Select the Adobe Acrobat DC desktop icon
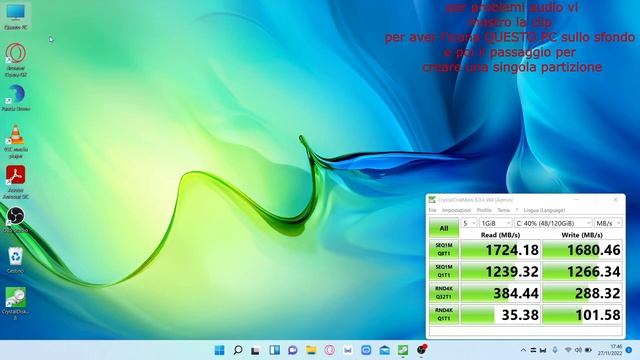 [16, 182]
